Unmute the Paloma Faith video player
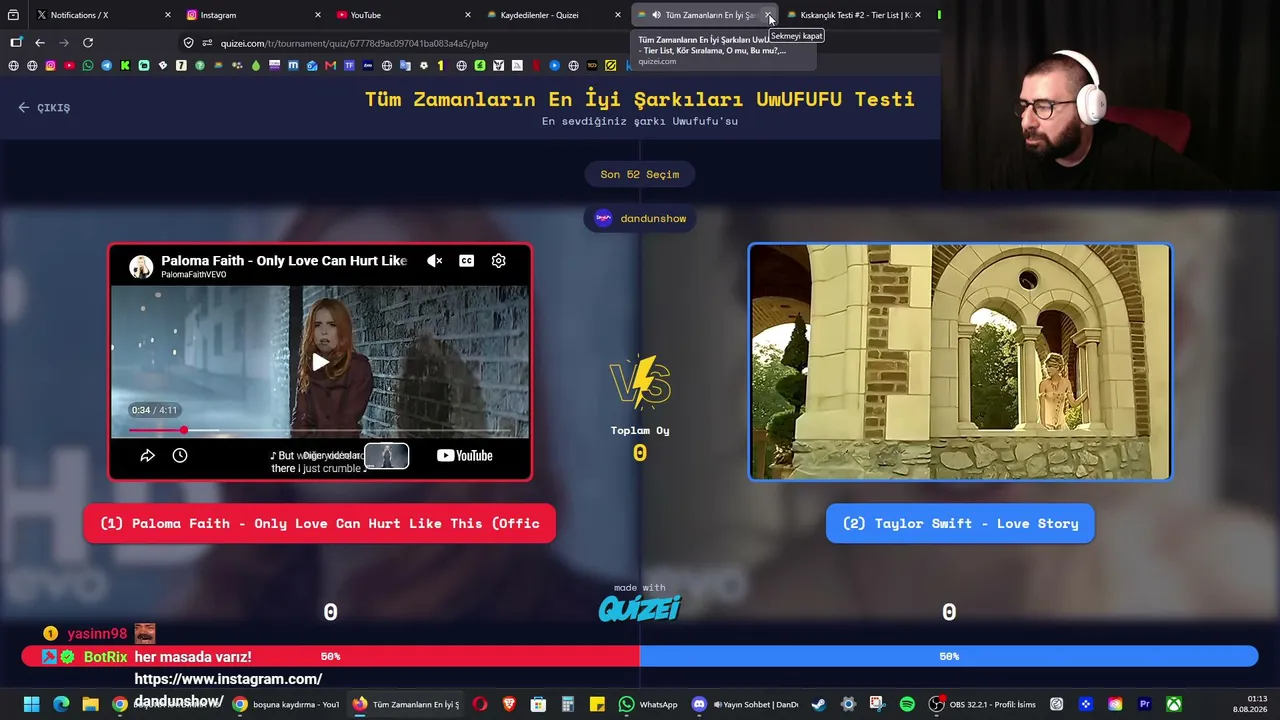 [434, 261]
